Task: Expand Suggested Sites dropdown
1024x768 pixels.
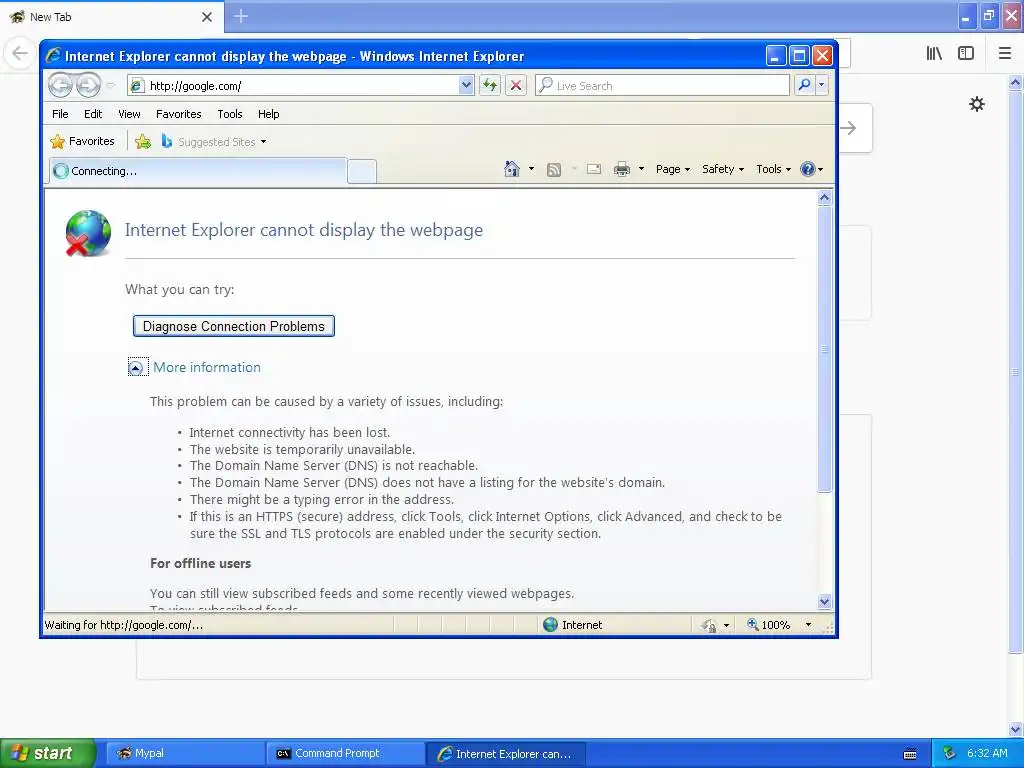Action: (263, 142)
